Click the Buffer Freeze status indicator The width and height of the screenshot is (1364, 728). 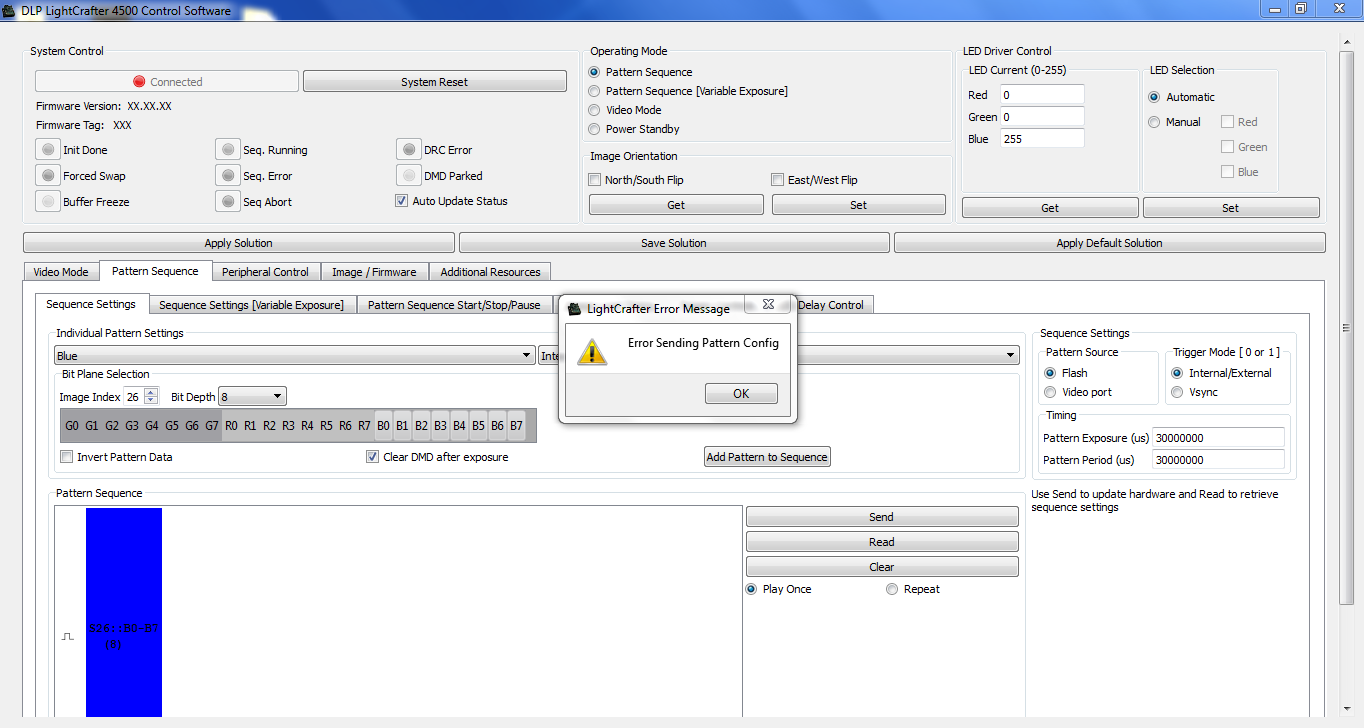(x=48, y=201)
